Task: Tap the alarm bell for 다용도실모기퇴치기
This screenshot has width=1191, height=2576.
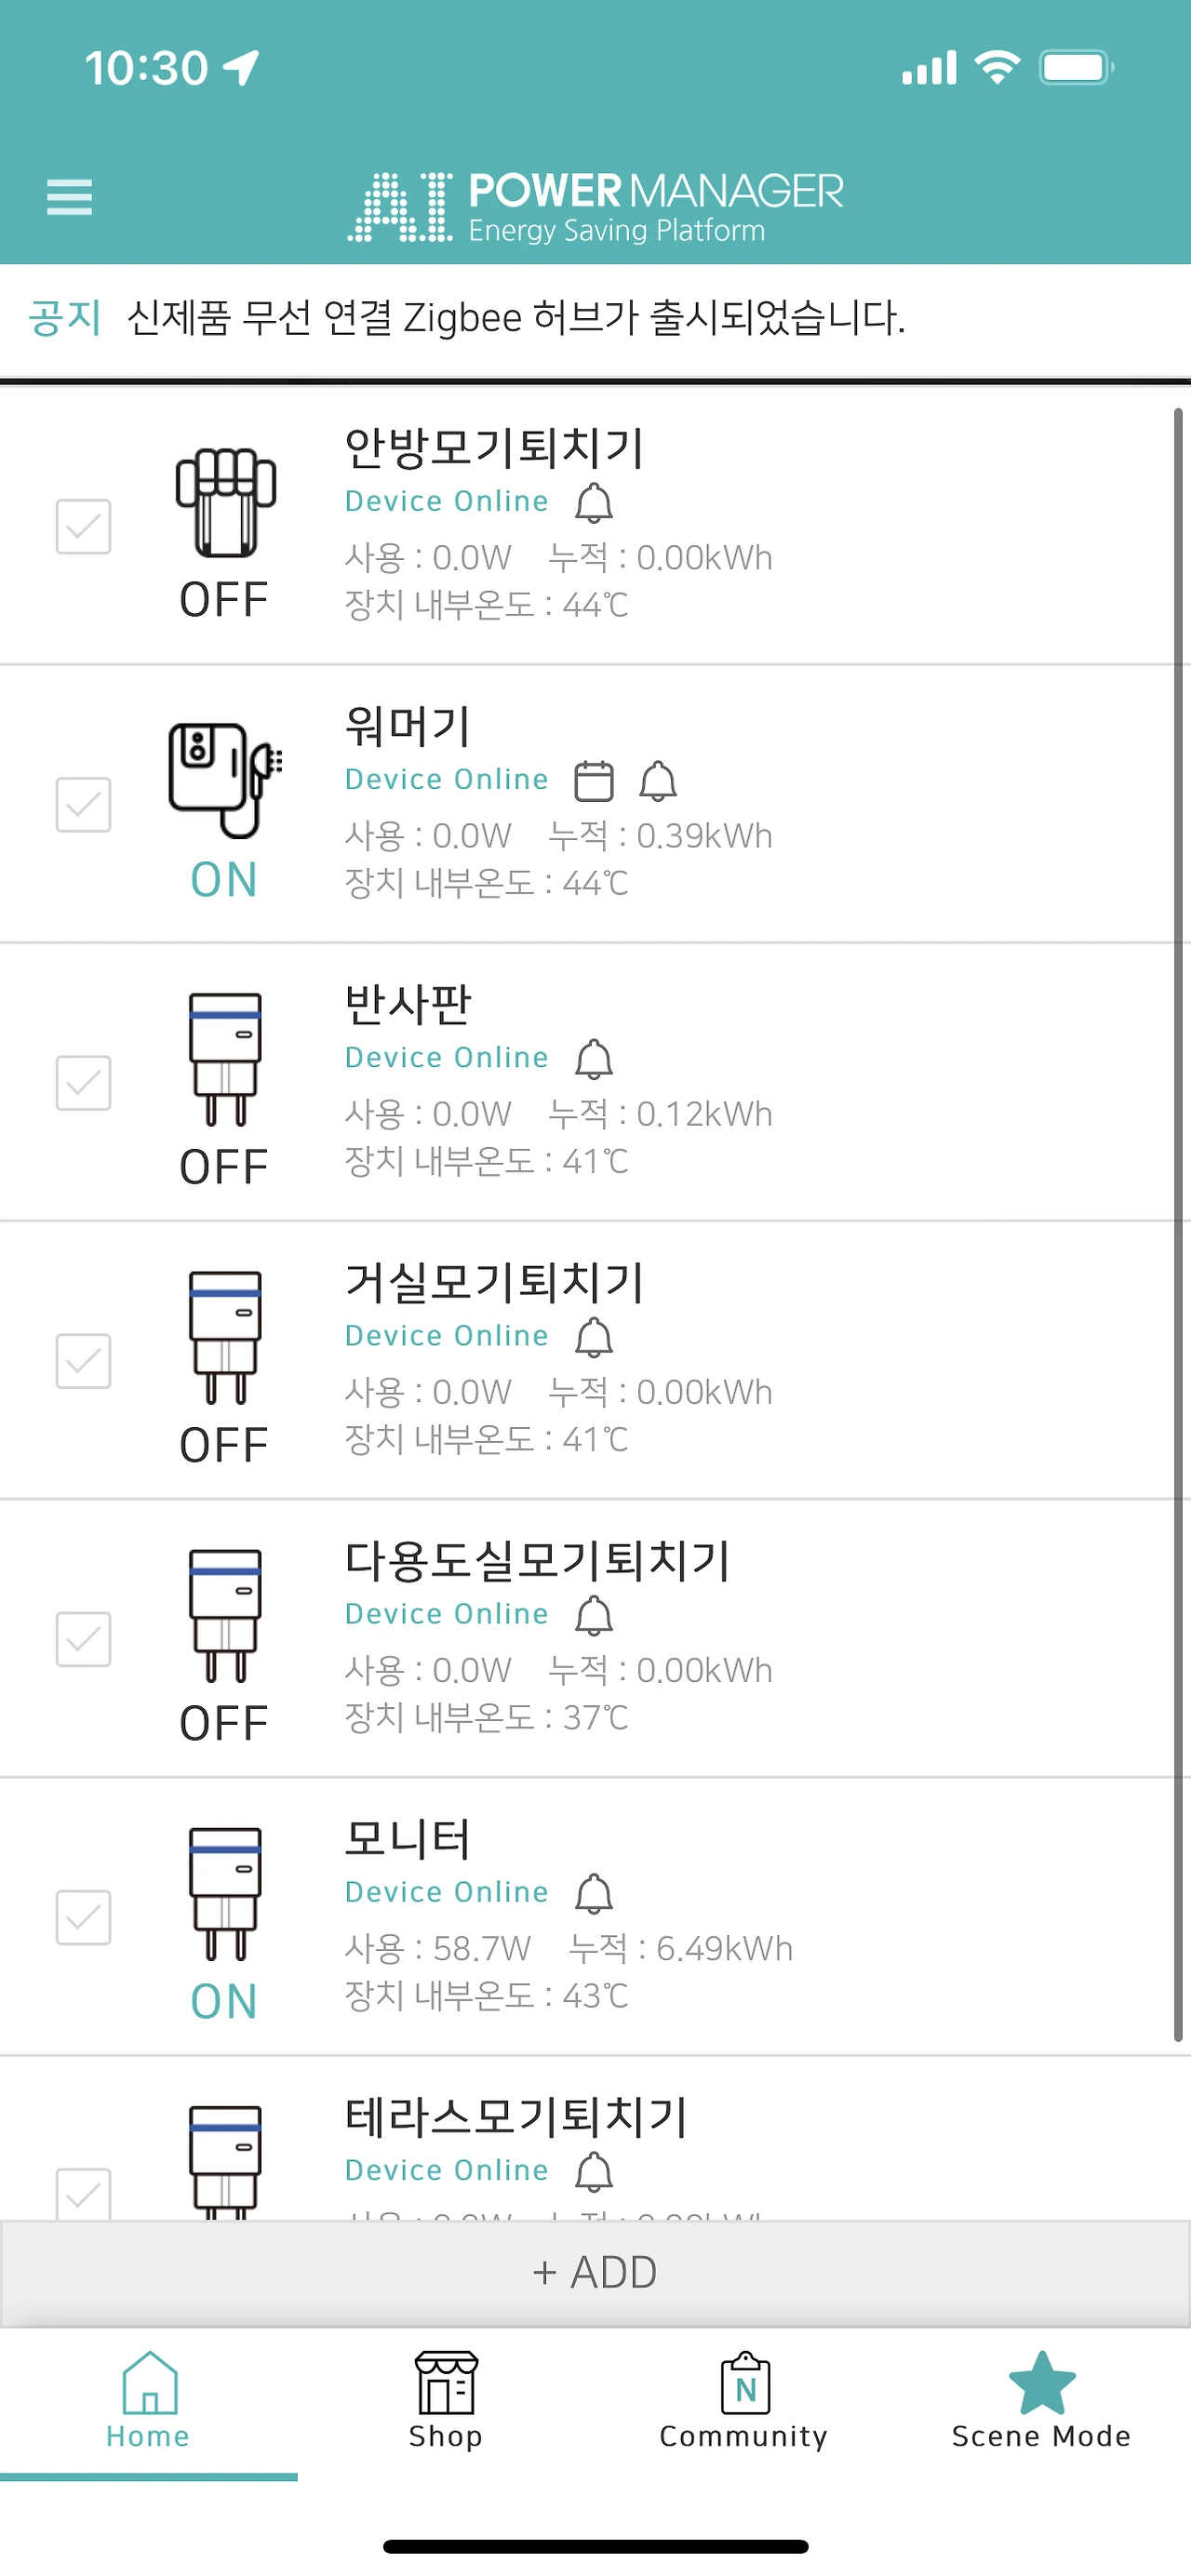Action: click(x=594, y=1615)
